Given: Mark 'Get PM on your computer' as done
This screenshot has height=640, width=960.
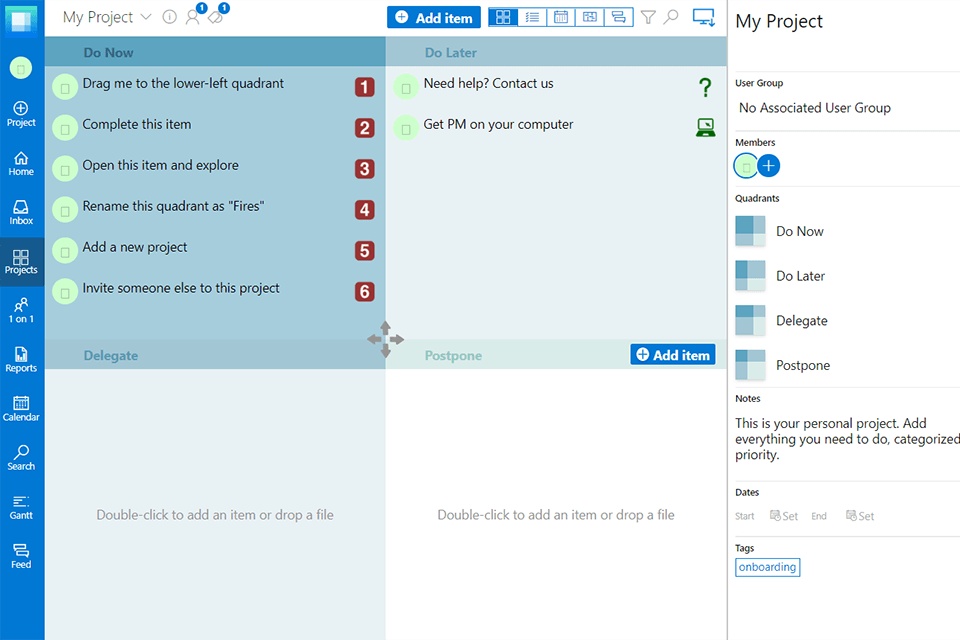Looking at the screenshot, I should (x=406, y=124).
